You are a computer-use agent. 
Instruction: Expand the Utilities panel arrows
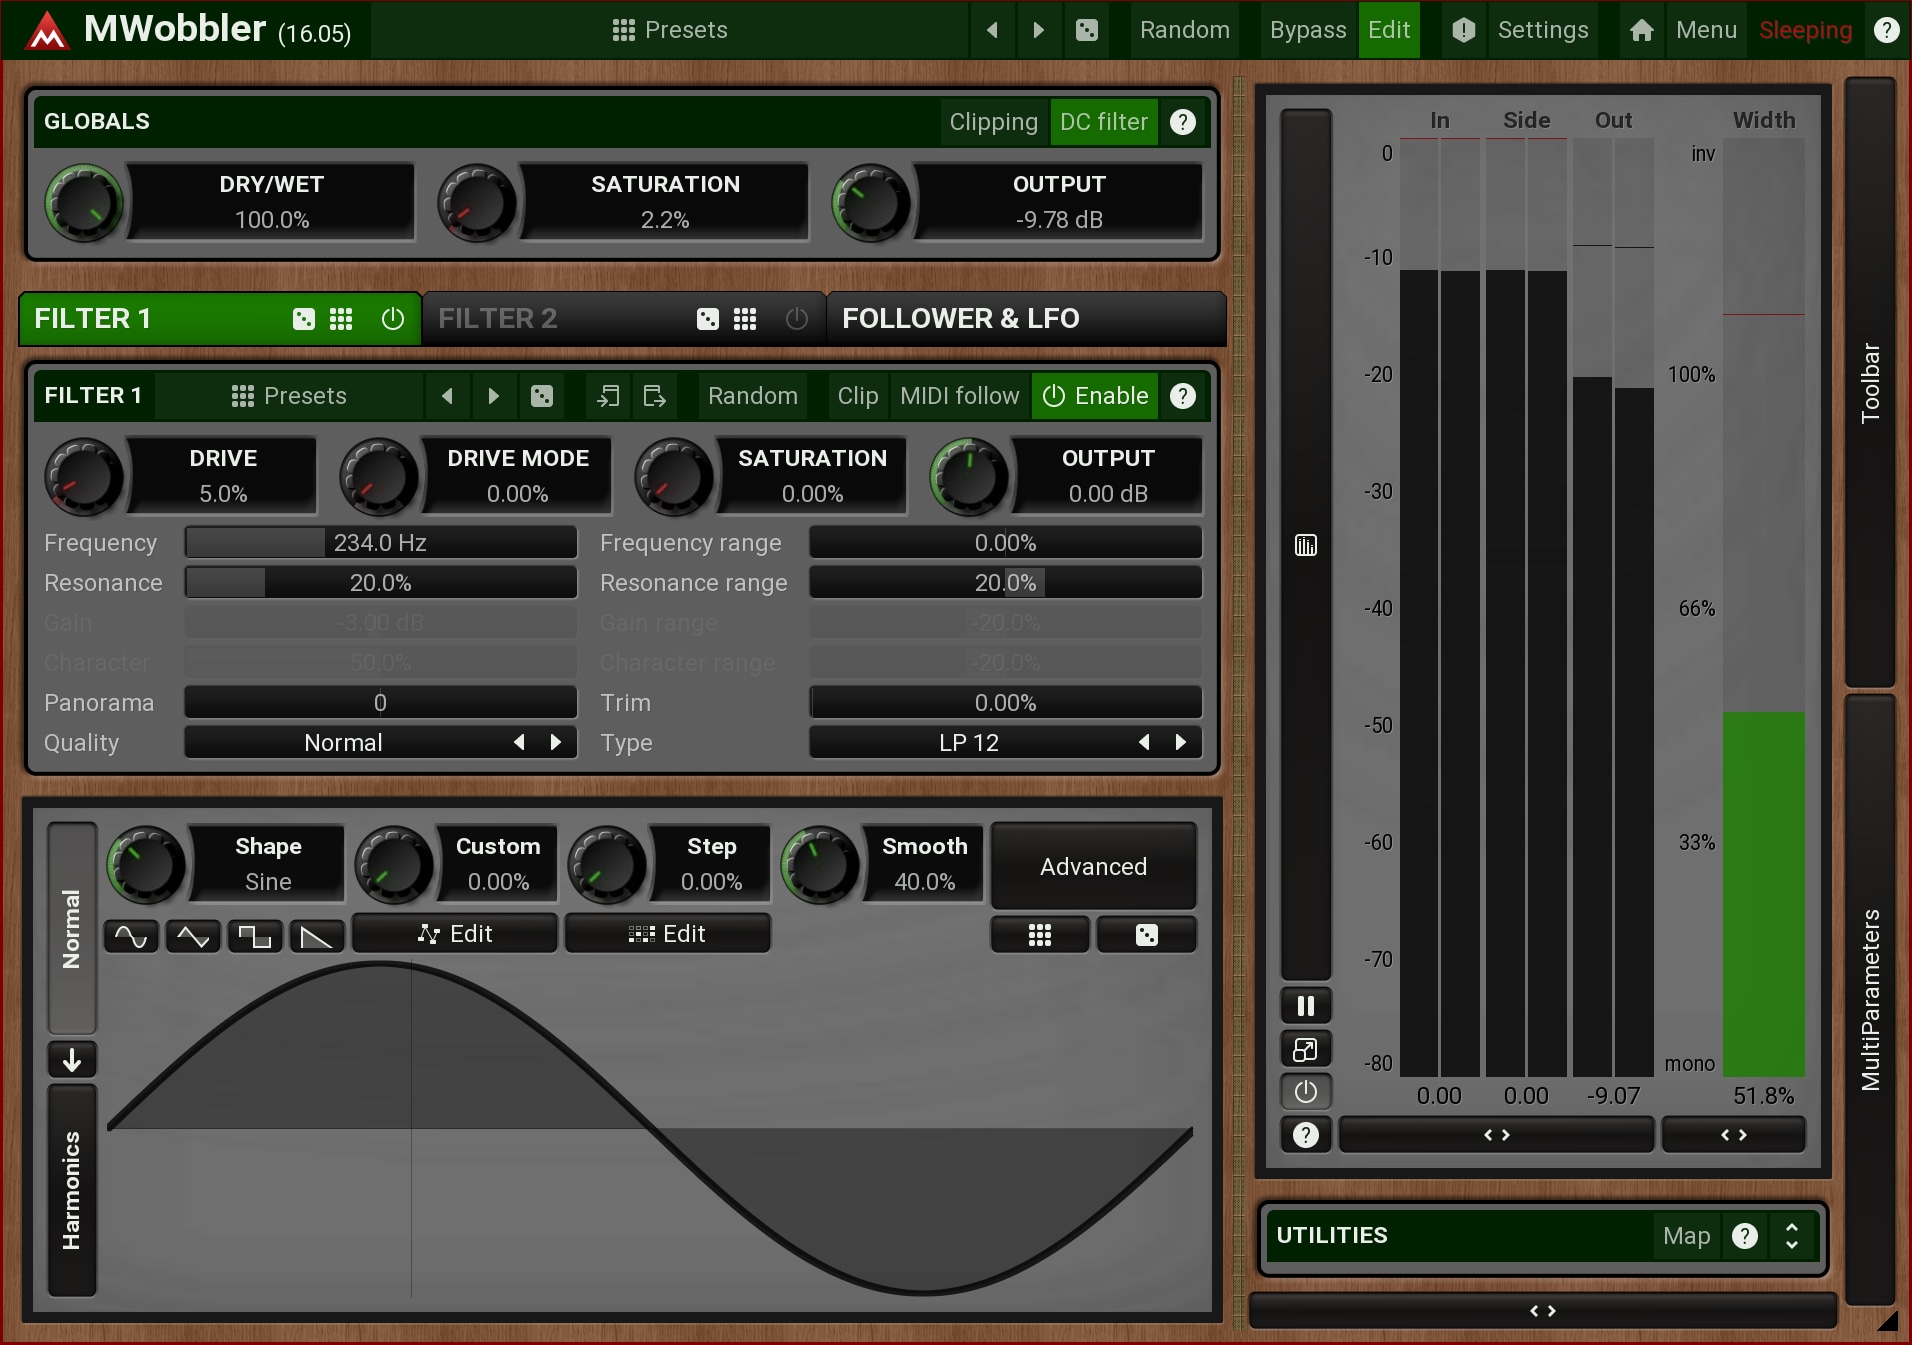coord(1792,1236)
